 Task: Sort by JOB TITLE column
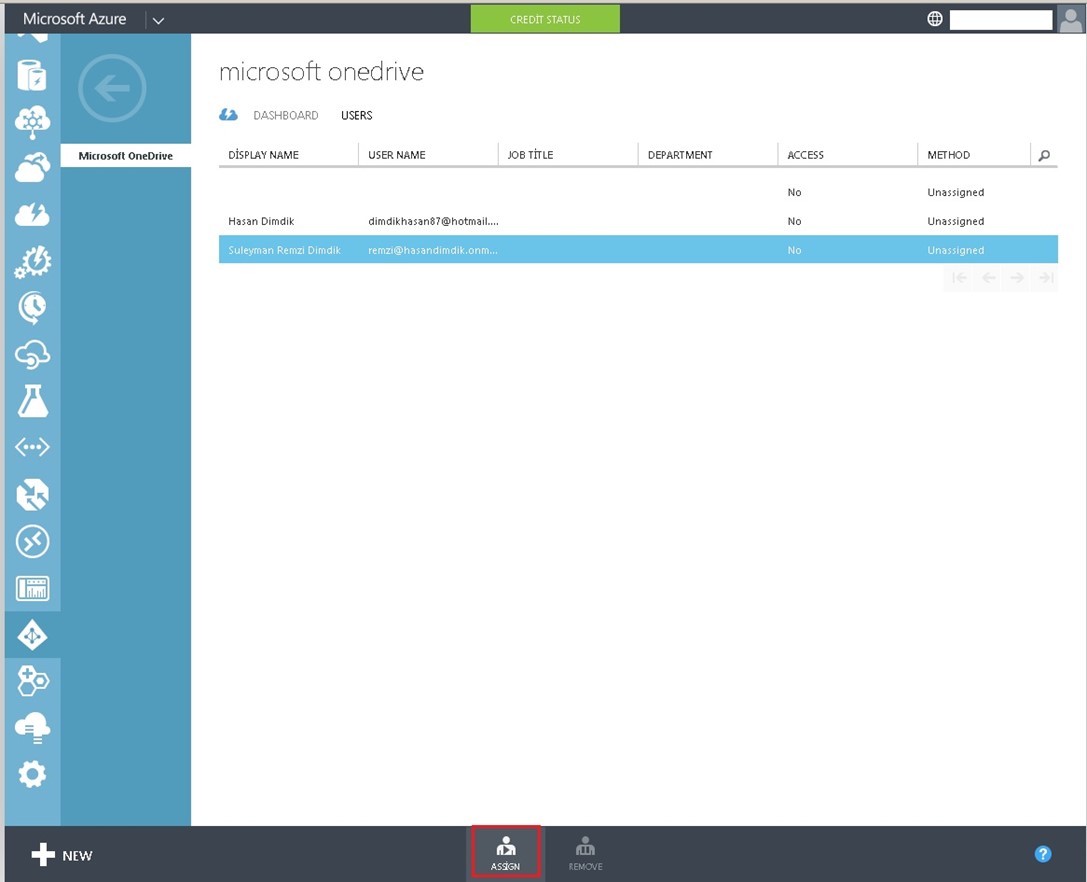pyautogui.click(x=530, y=155)
